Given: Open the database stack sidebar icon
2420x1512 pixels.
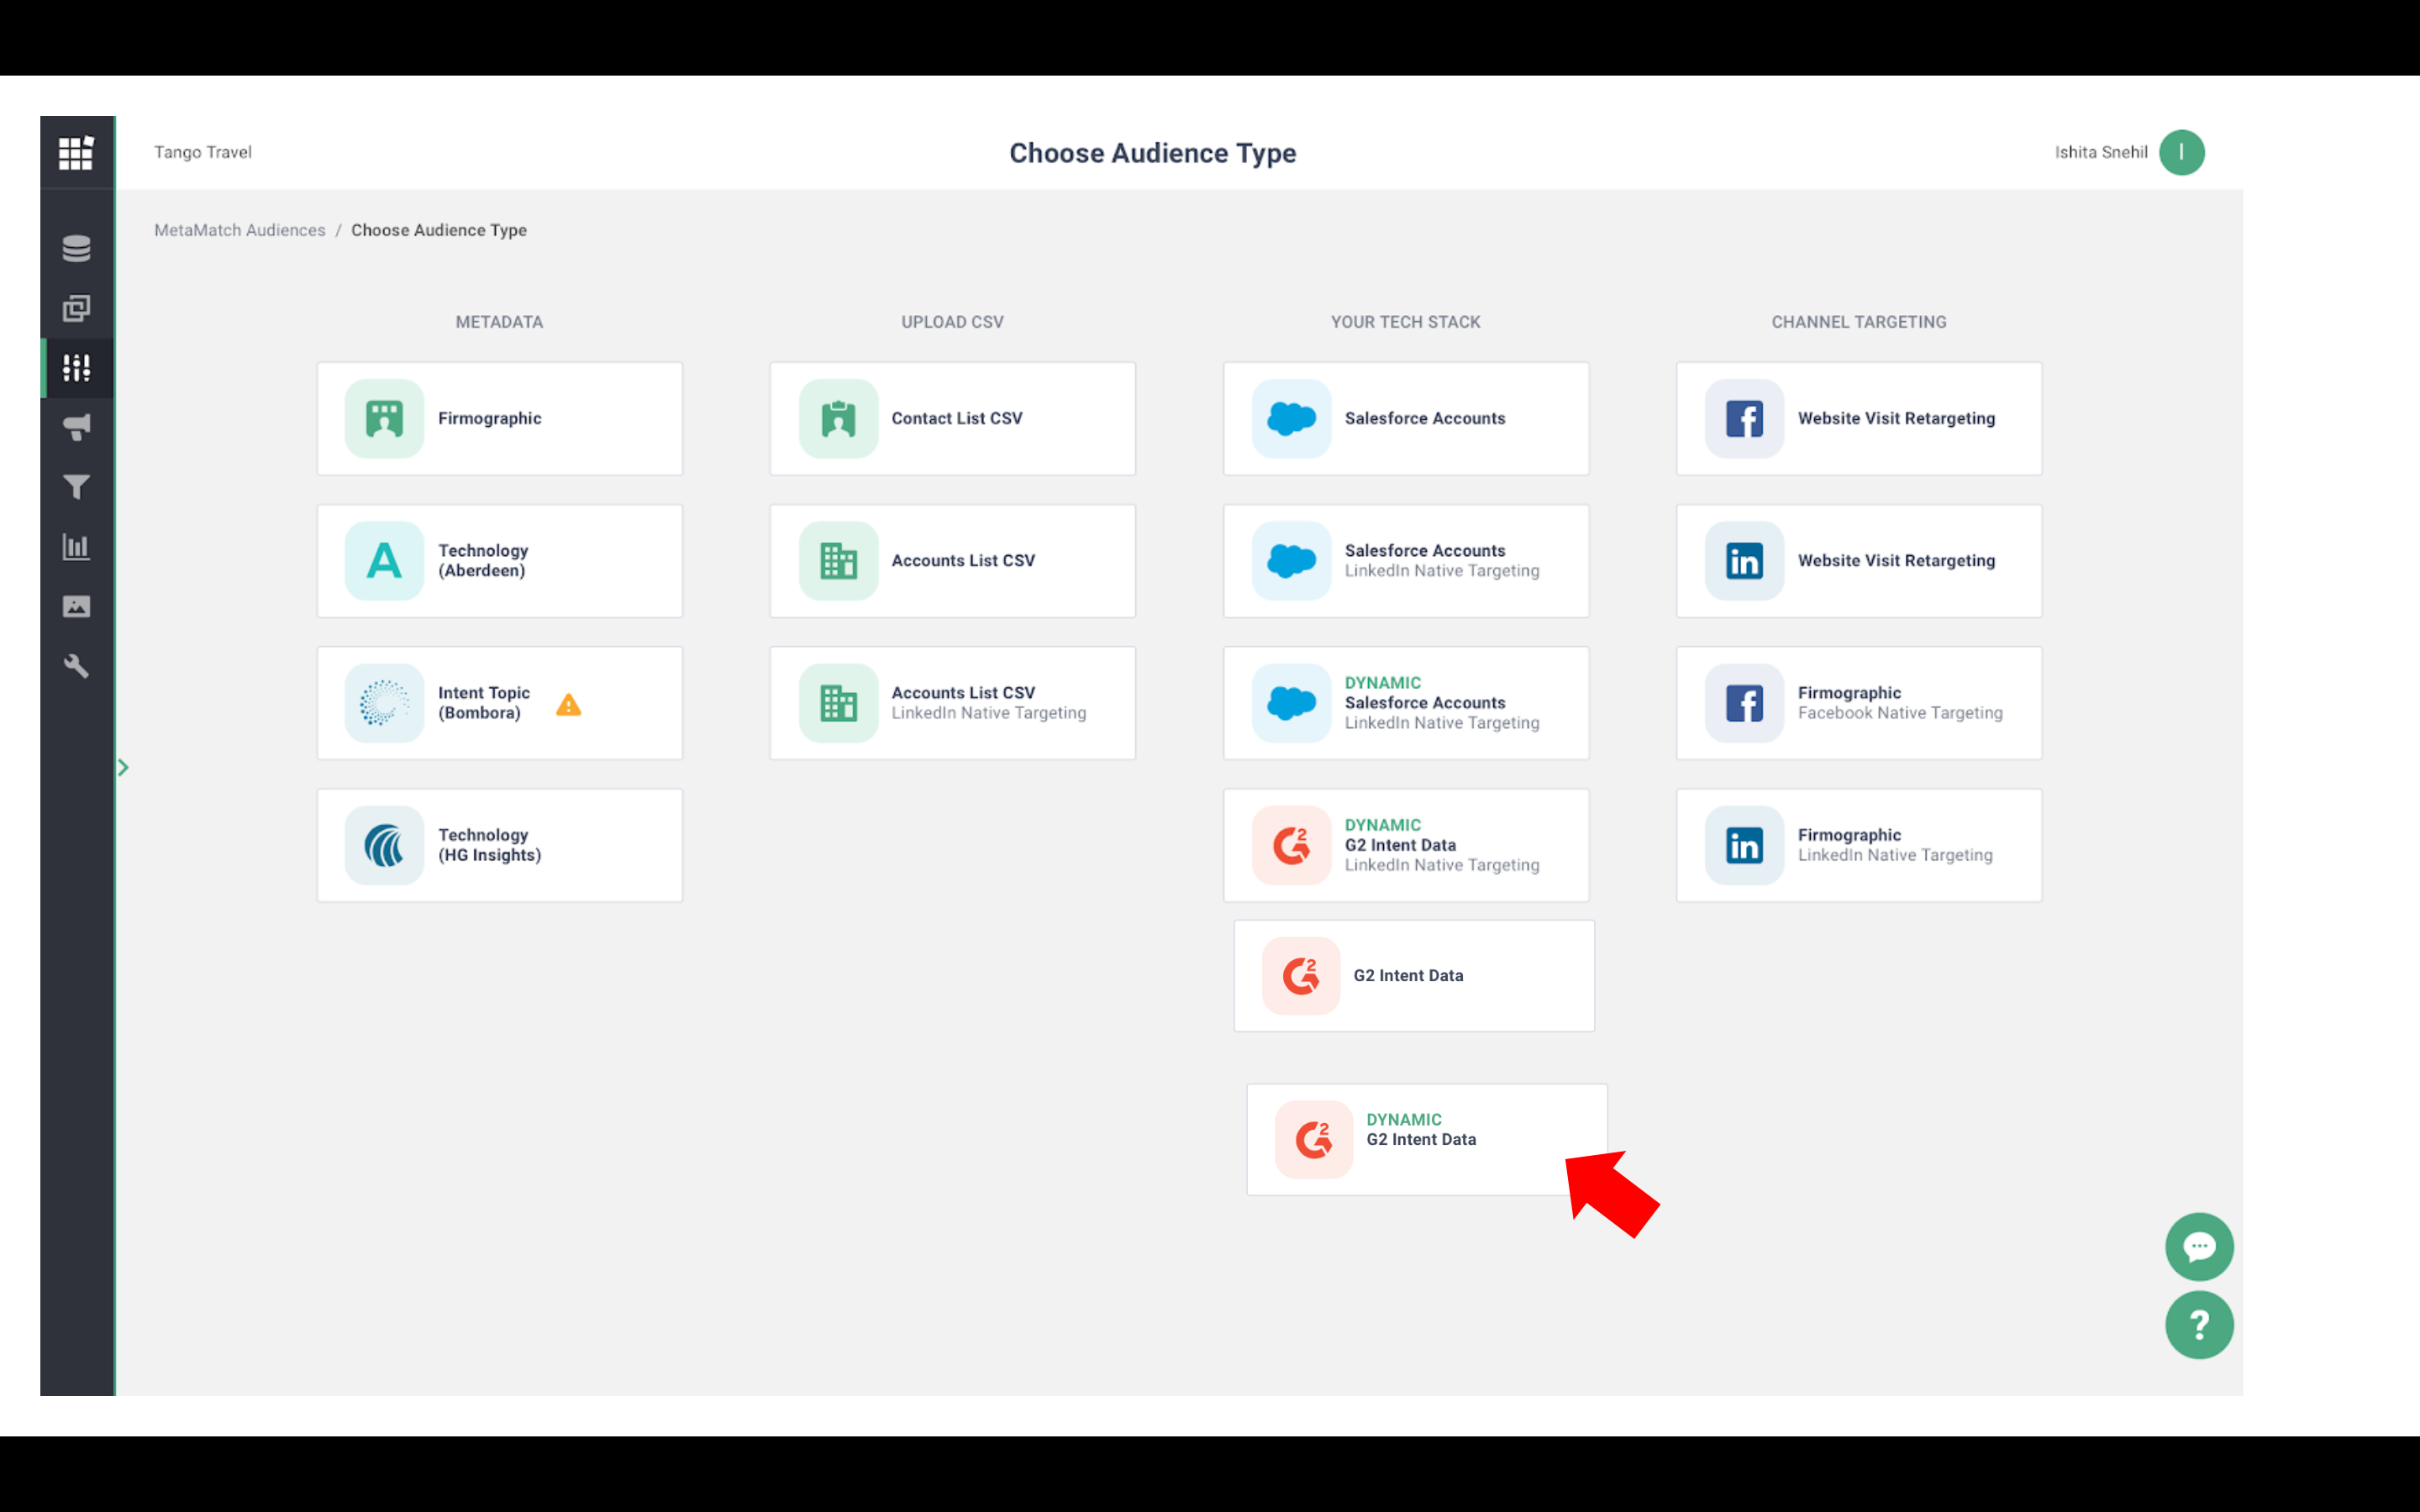Looking at the screenshot, I should click(76, 248).
